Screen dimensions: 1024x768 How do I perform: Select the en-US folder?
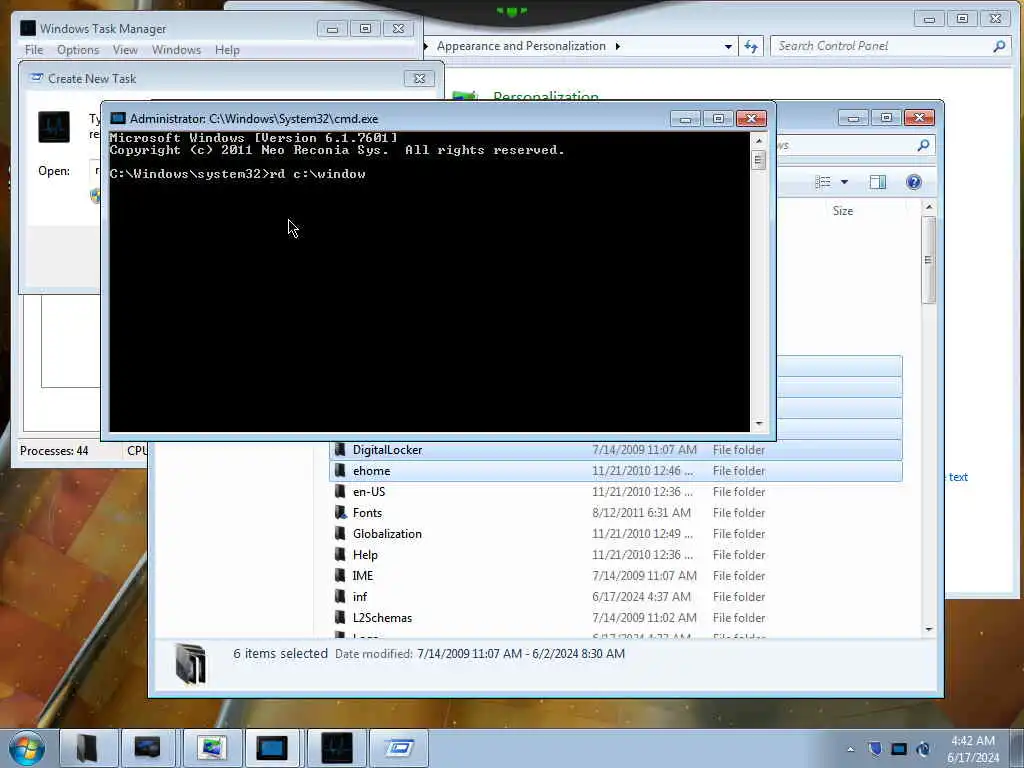click(616, 492)
